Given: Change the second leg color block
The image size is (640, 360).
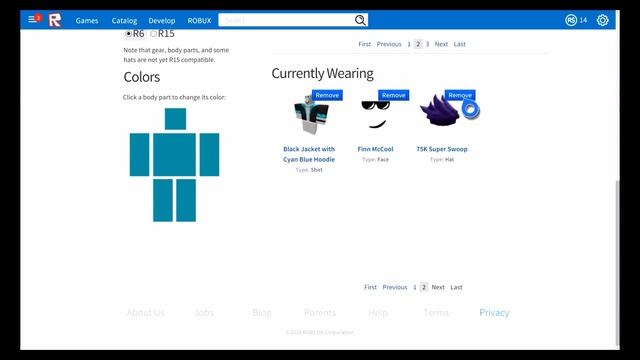Looking at the screenshot, I should [x=186, y=200].
